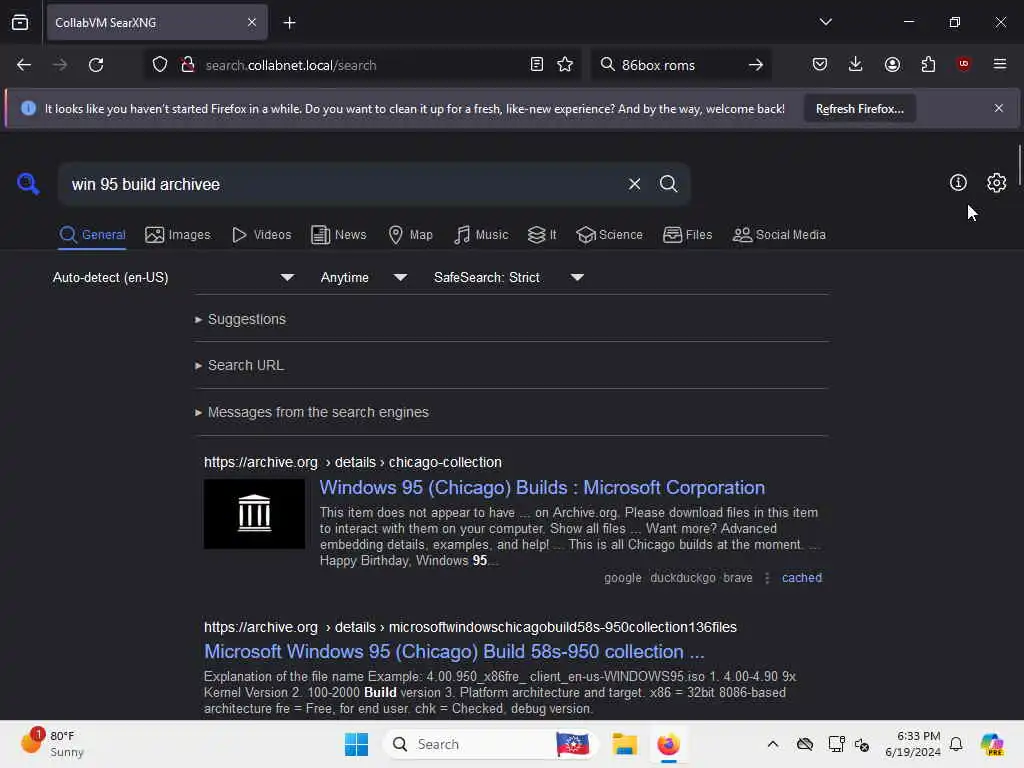Click the archive.org result thumbnail

[254, 514]
